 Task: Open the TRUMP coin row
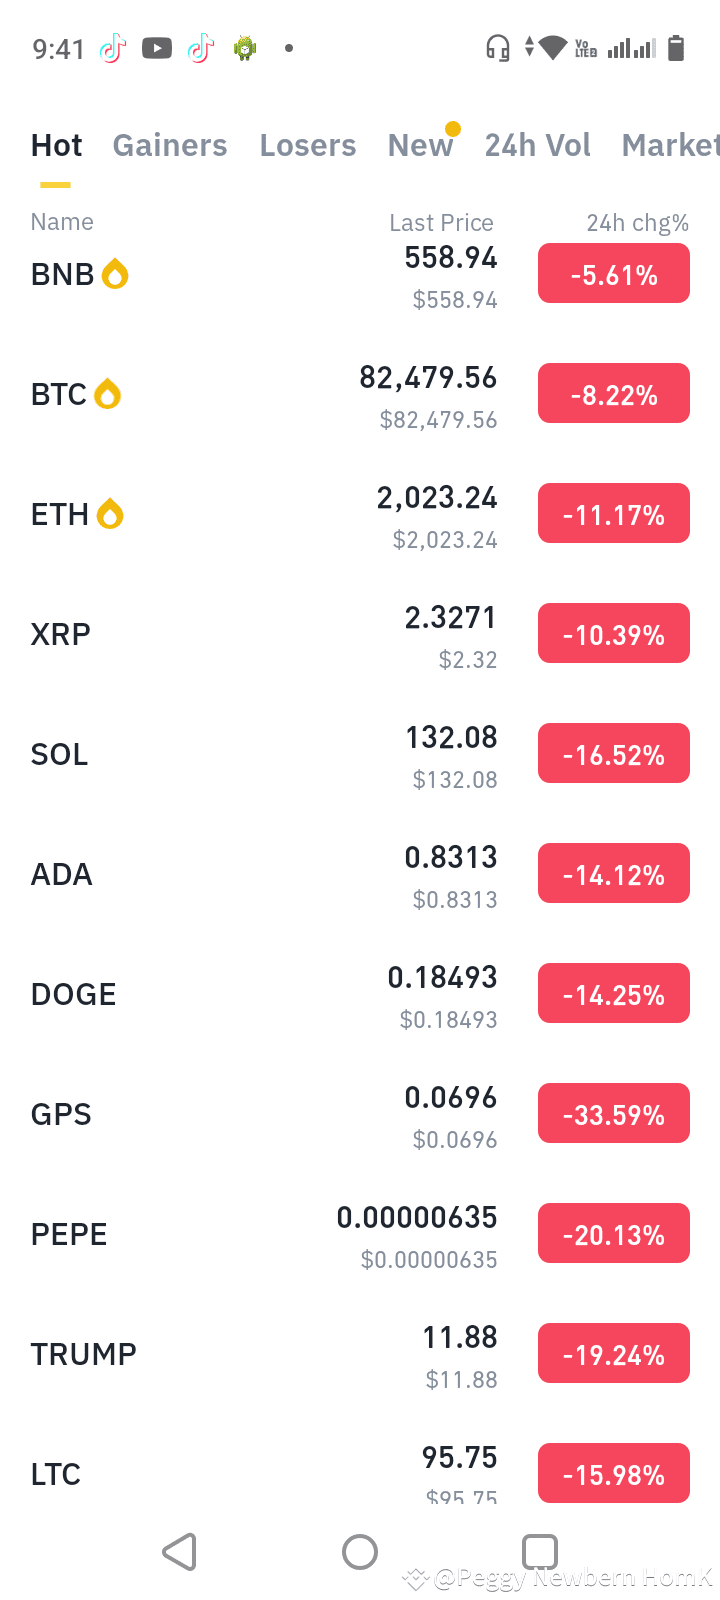[x=360, y=1354]
